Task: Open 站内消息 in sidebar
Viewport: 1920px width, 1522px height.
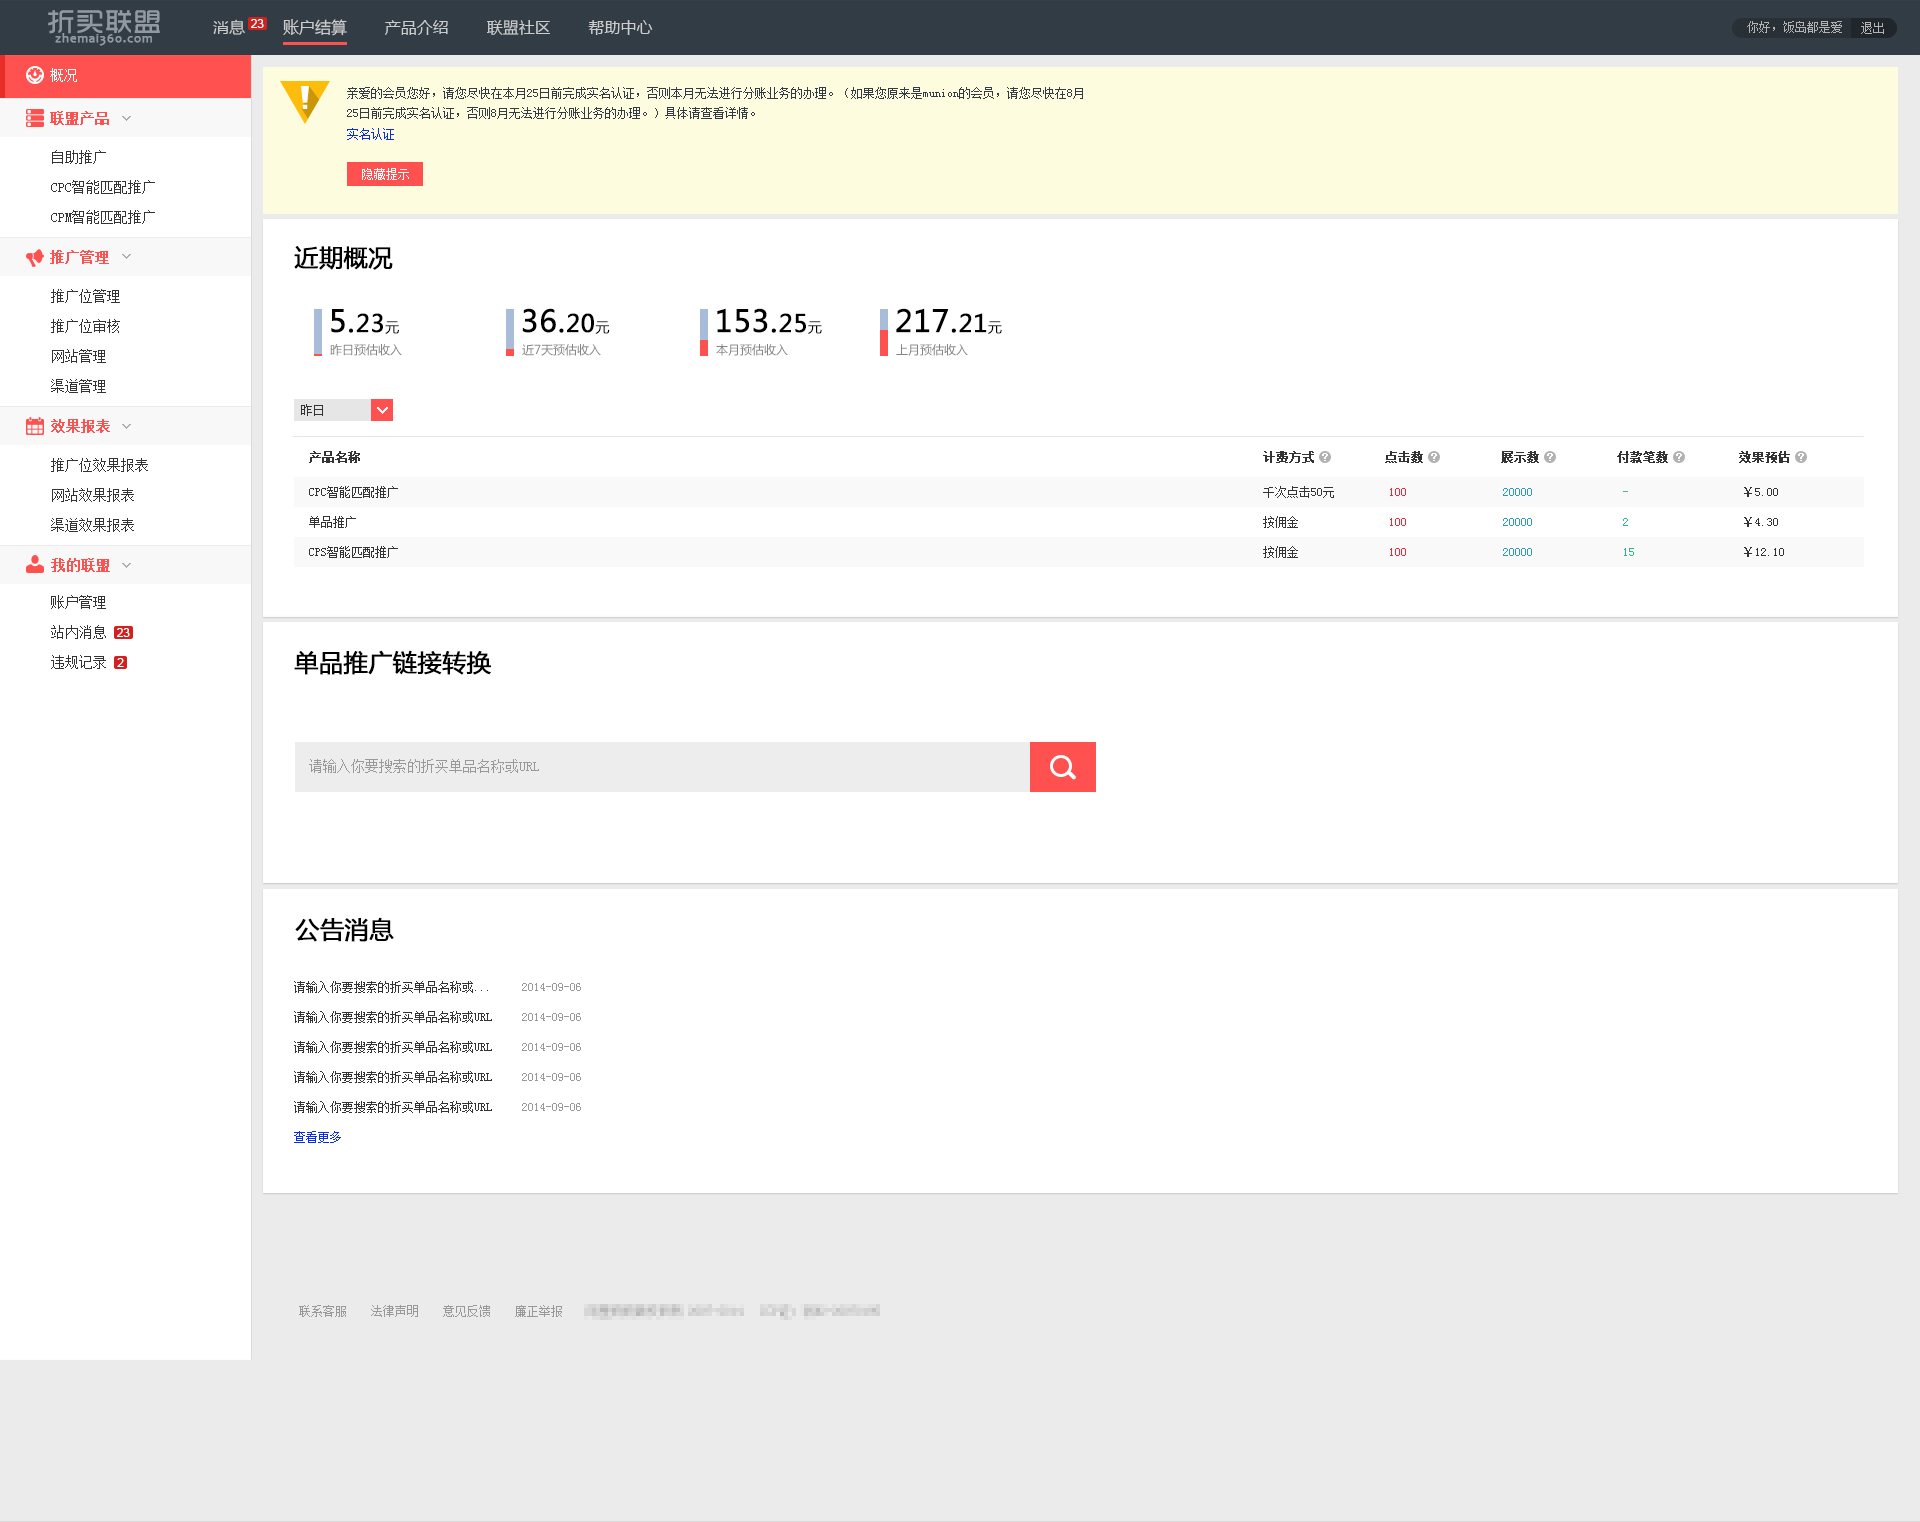Action: click(78, 632)
